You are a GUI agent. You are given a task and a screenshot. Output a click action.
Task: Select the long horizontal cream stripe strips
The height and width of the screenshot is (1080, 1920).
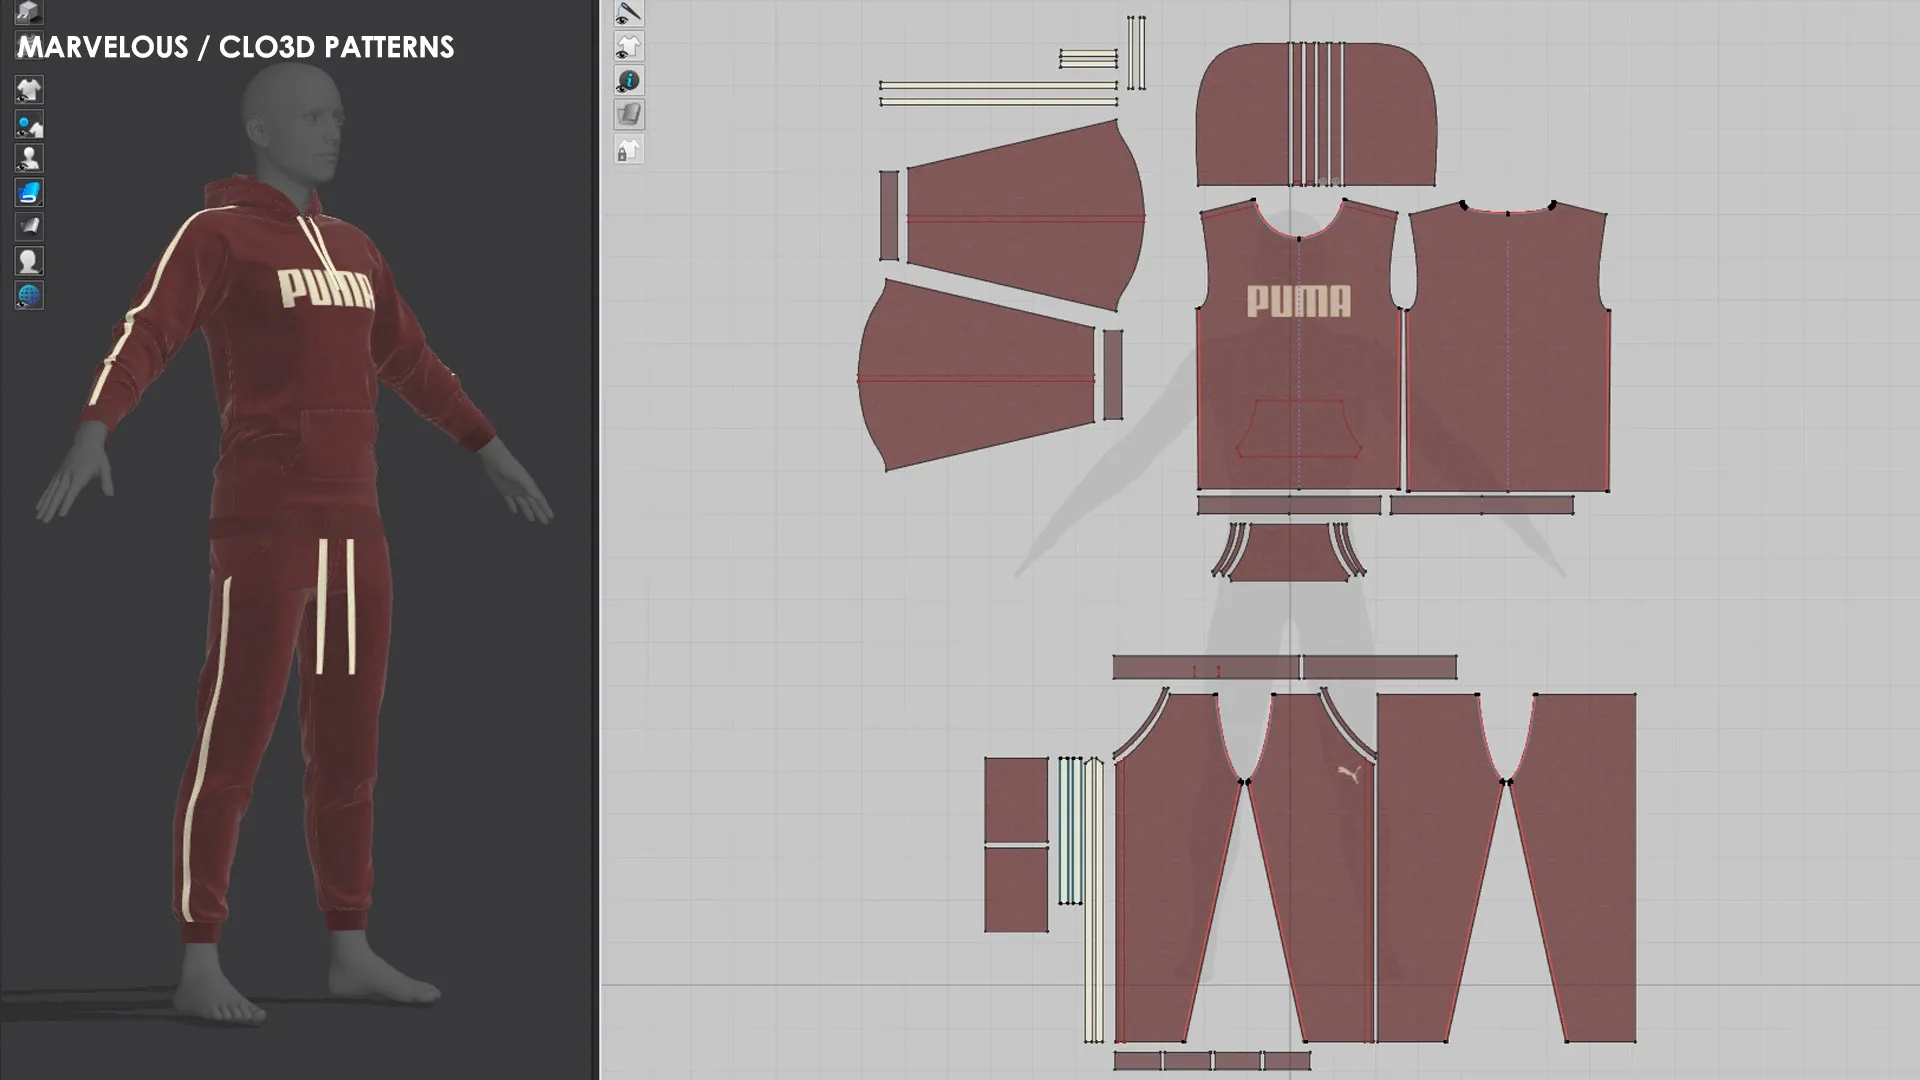pyautogui.click(x=998, y=93)
